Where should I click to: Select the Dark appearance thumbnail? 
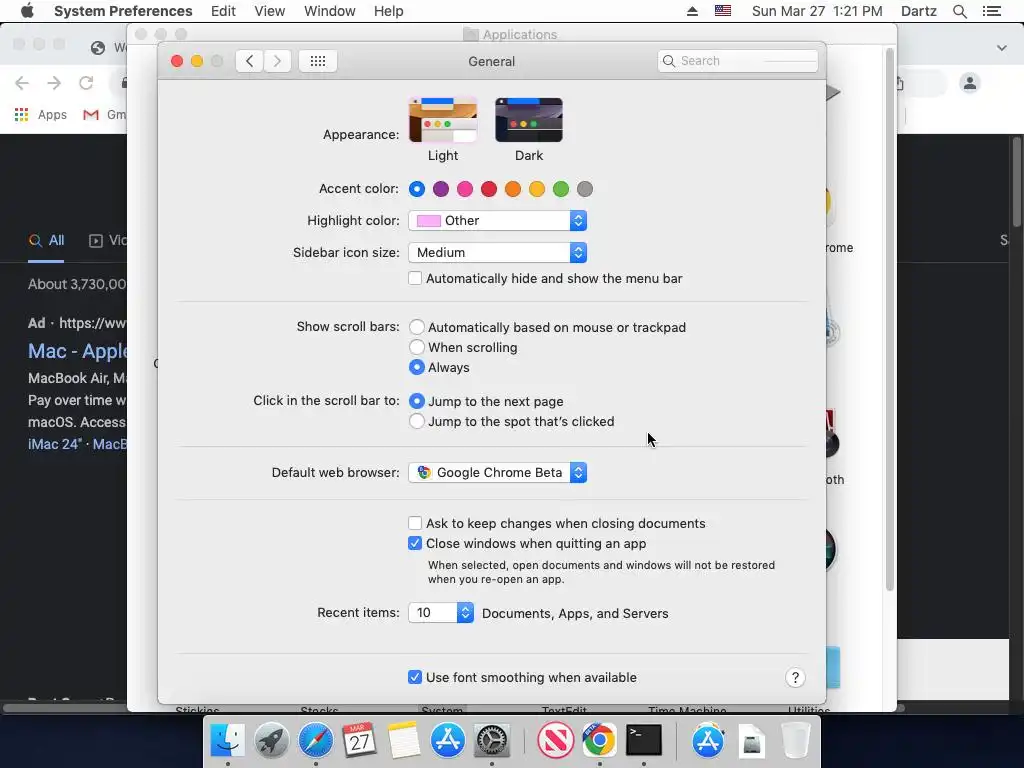(x=529, y=120)
